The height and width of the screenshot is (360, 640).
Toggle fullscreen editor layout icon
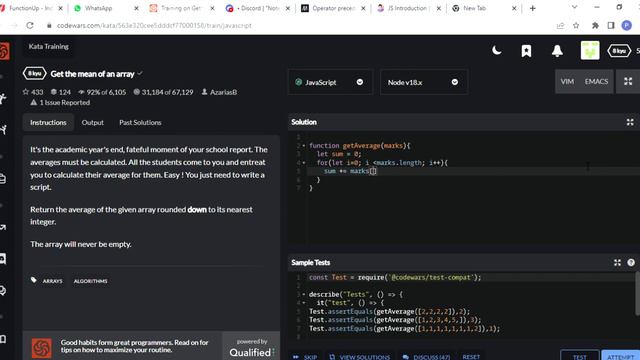(x=628, y=82)
